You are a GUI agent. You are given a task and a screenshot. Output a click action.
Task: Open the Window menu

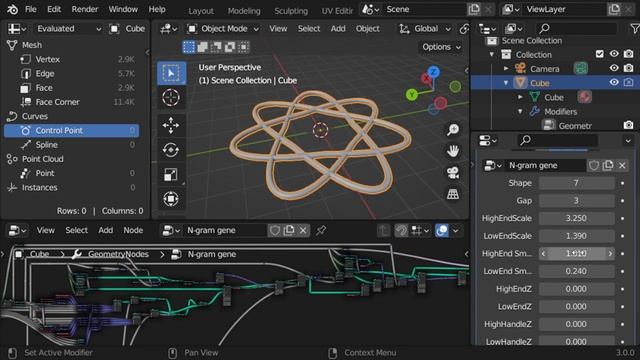(x=123, y=9)
